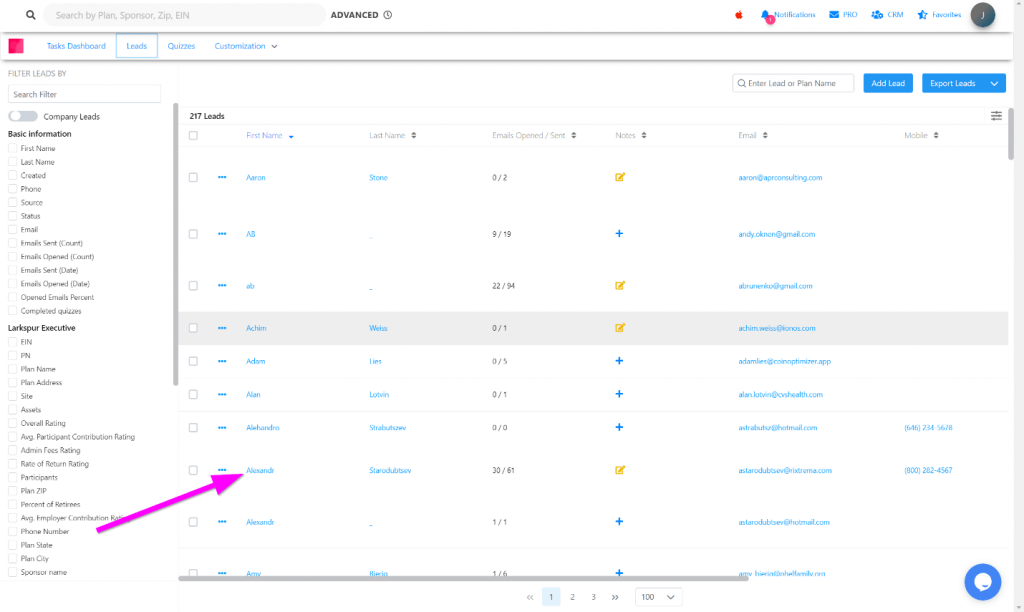Switch to the Tasks Dashboard tab

pyautogui.click(x=76, y=46)
